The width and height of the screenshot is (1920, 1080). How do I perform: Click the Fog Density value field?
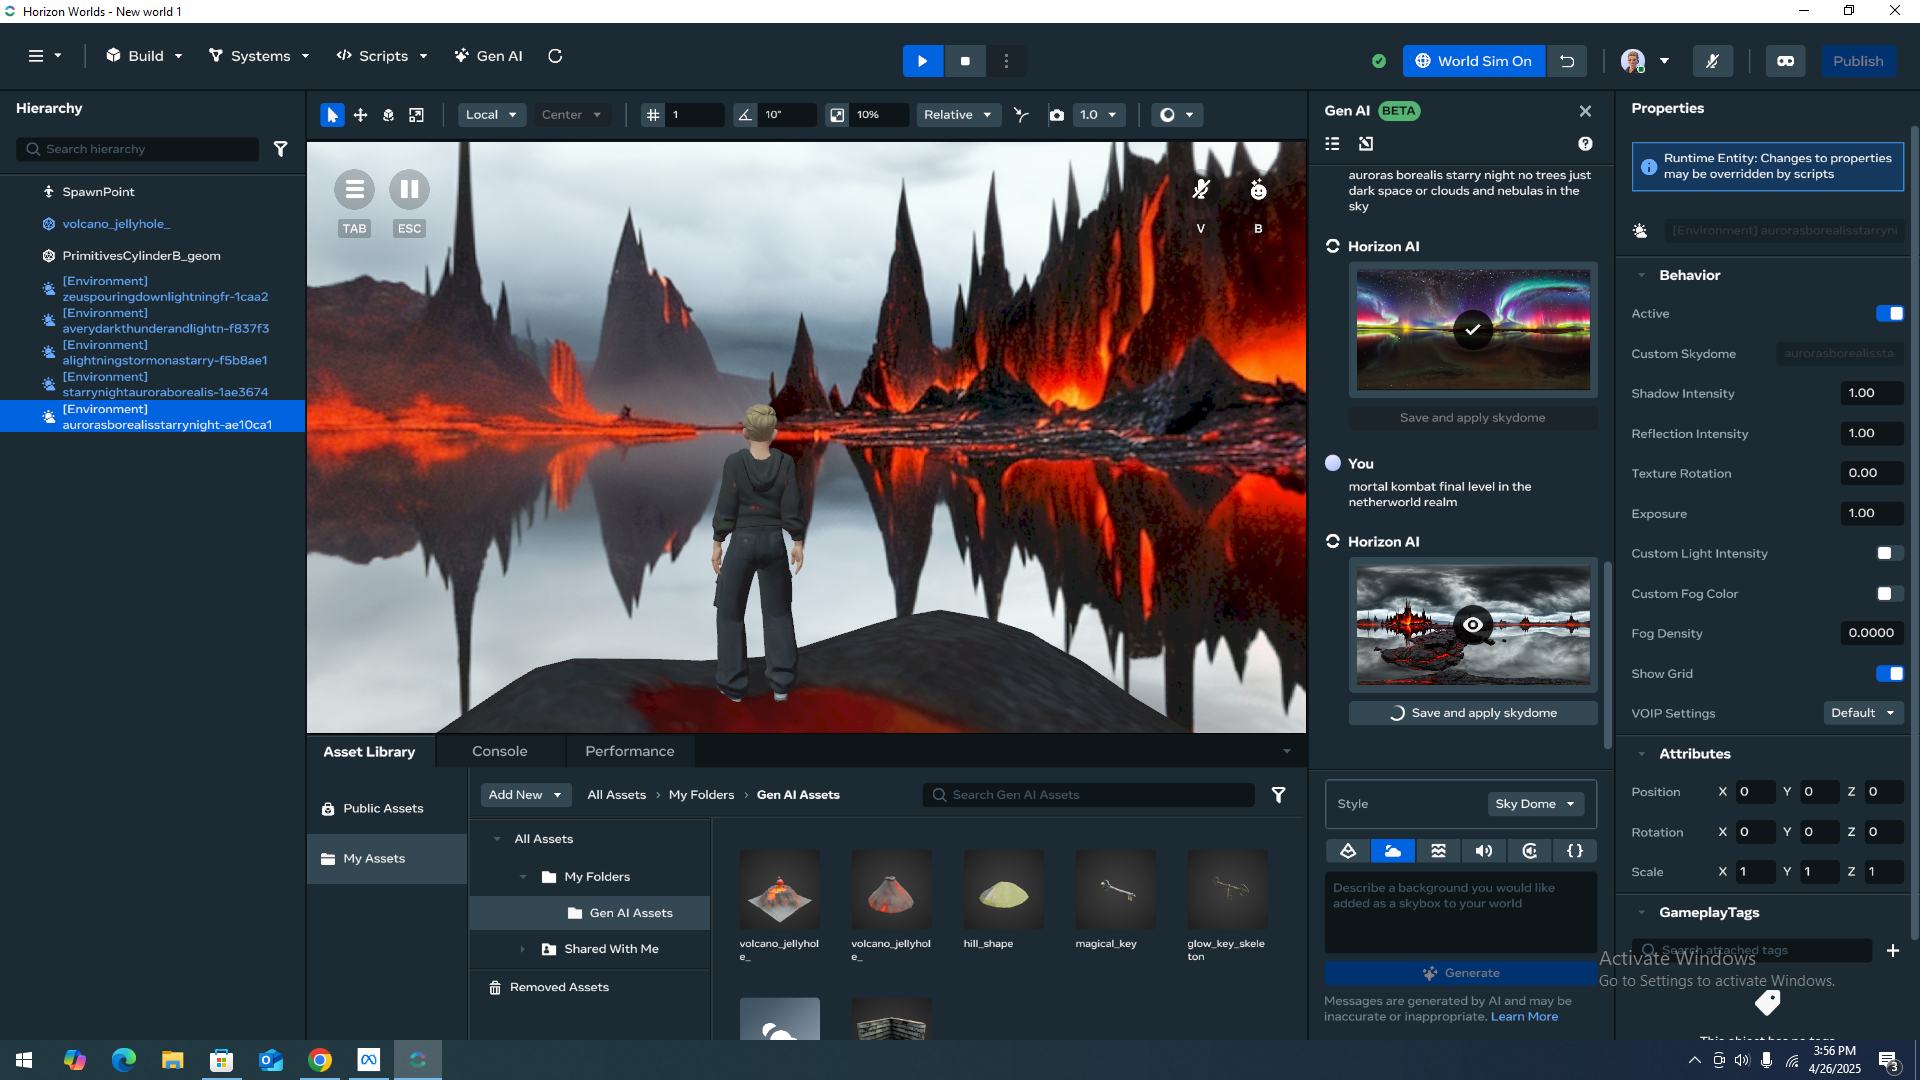pyautogui.click(x=1870, y=633)
